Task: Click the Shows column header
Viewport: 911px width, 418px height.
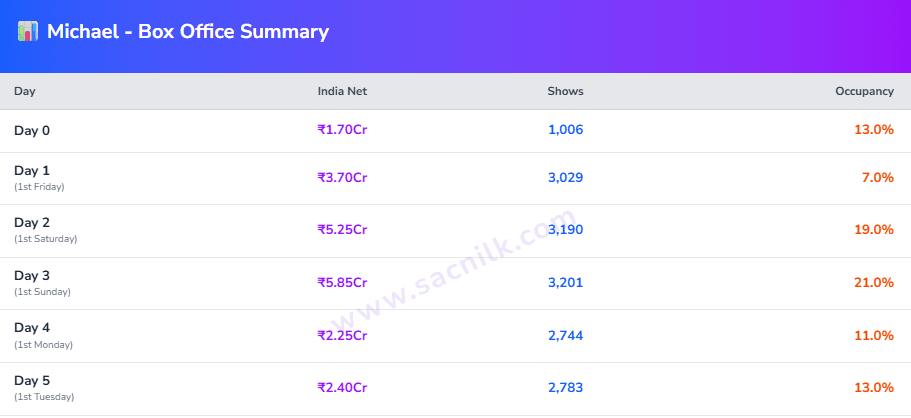Action: coord(565,91)
